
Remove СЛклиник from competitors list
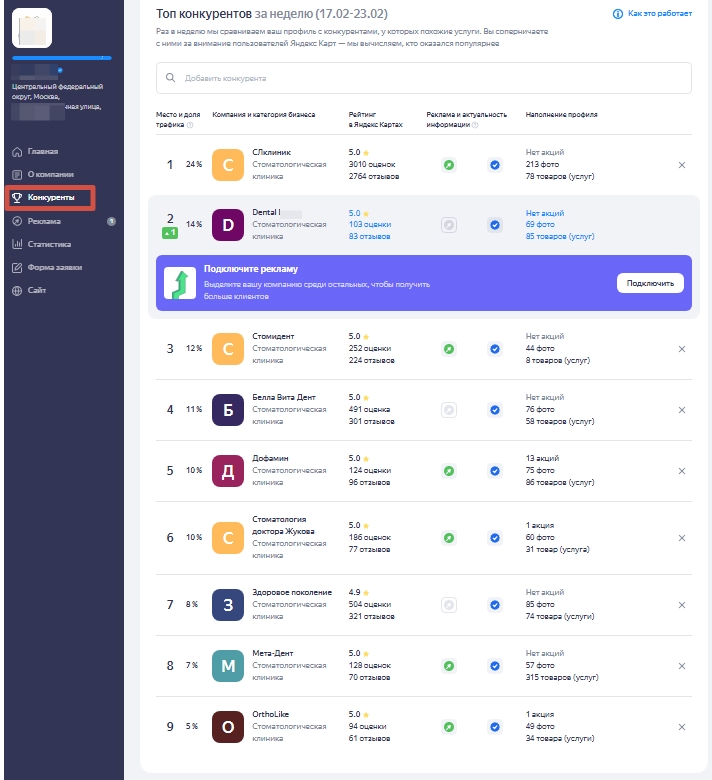[x=682, y=165]
